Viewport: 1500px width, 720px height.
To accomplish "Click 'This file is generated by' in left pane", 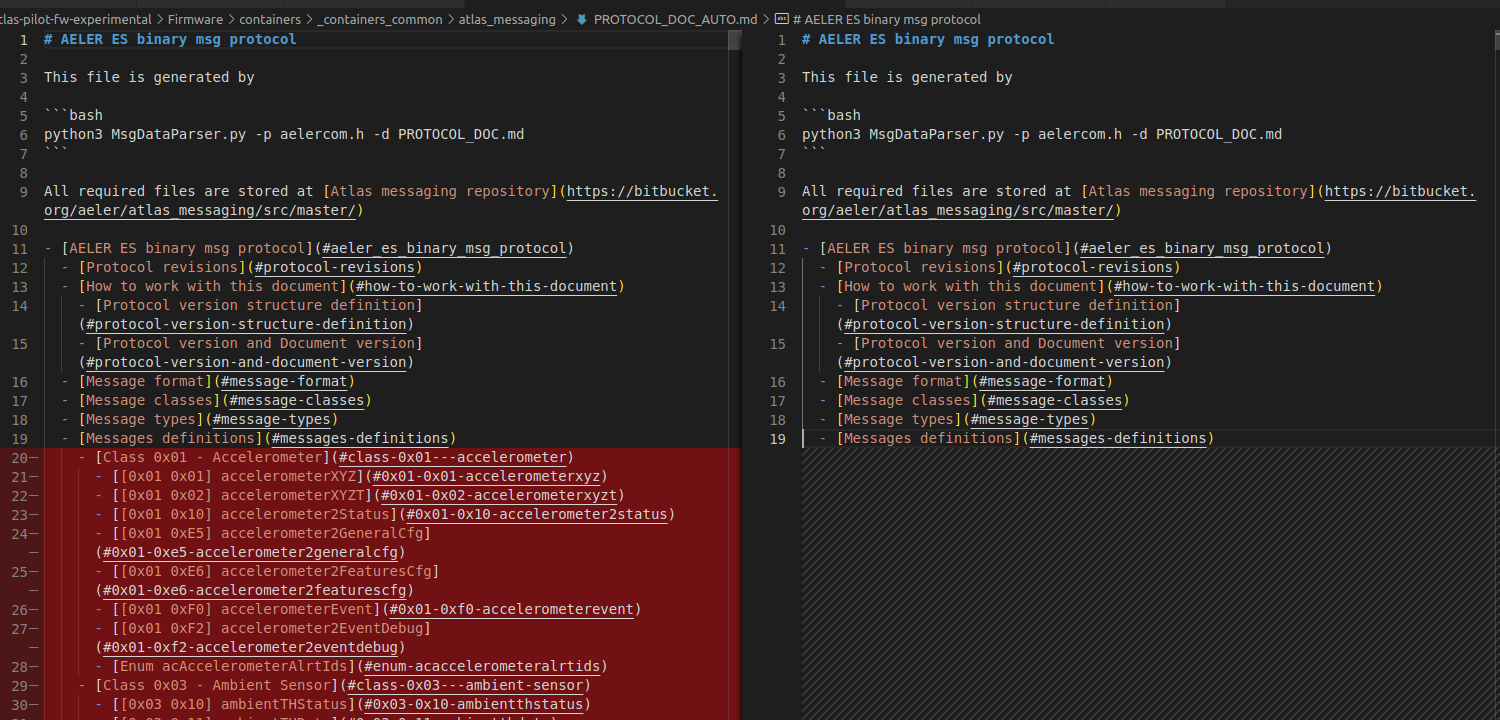I will (x=149, y=77).
